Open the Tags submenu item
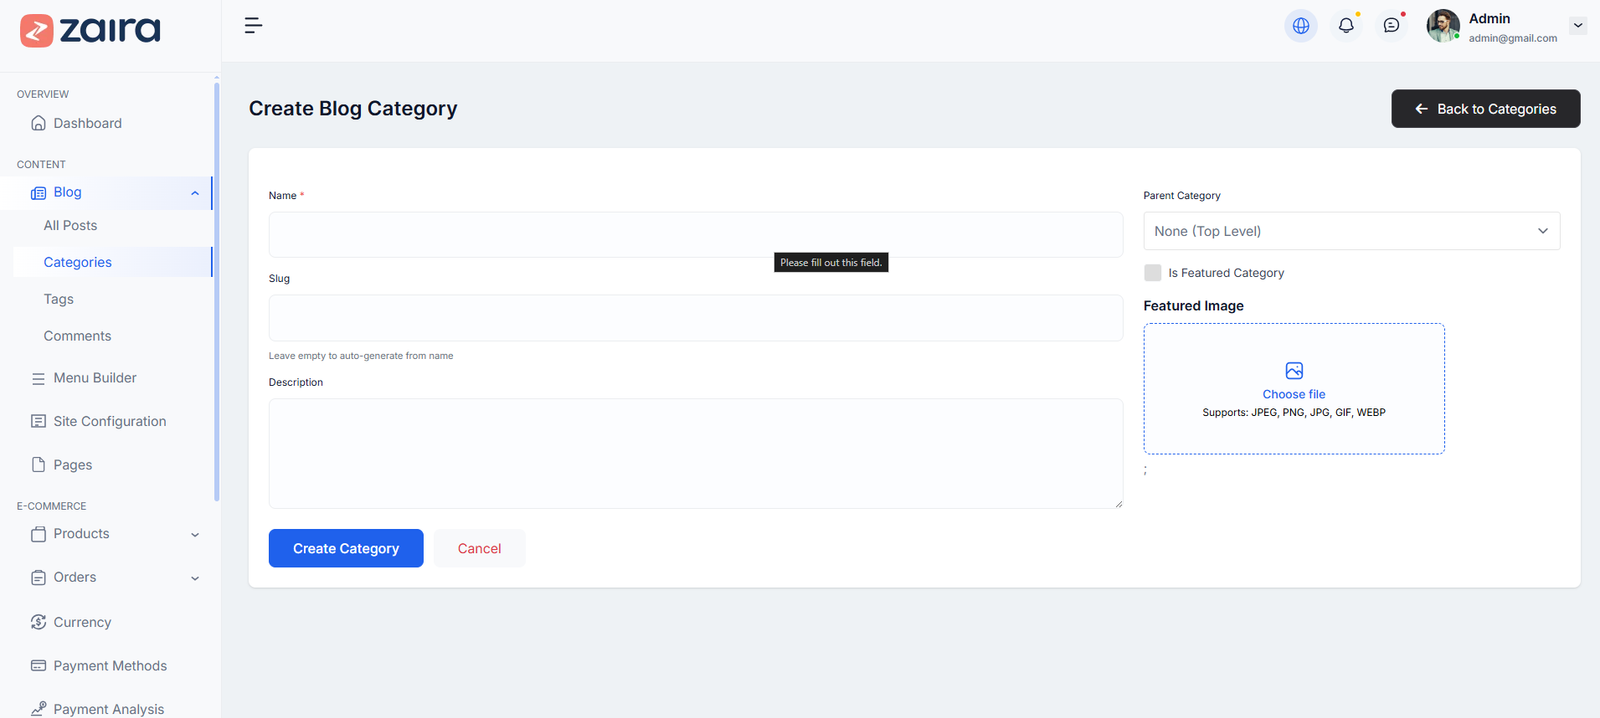This screenshot has width=1600, height=718. (58, 299)
